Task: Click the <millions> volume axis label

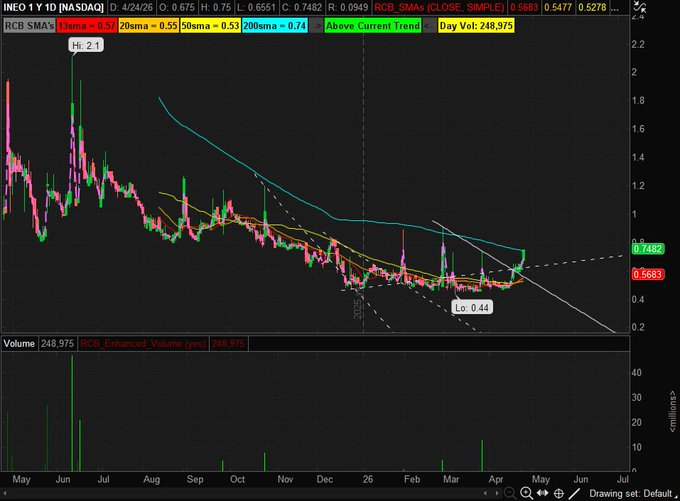Action: [x=672, y=411]
